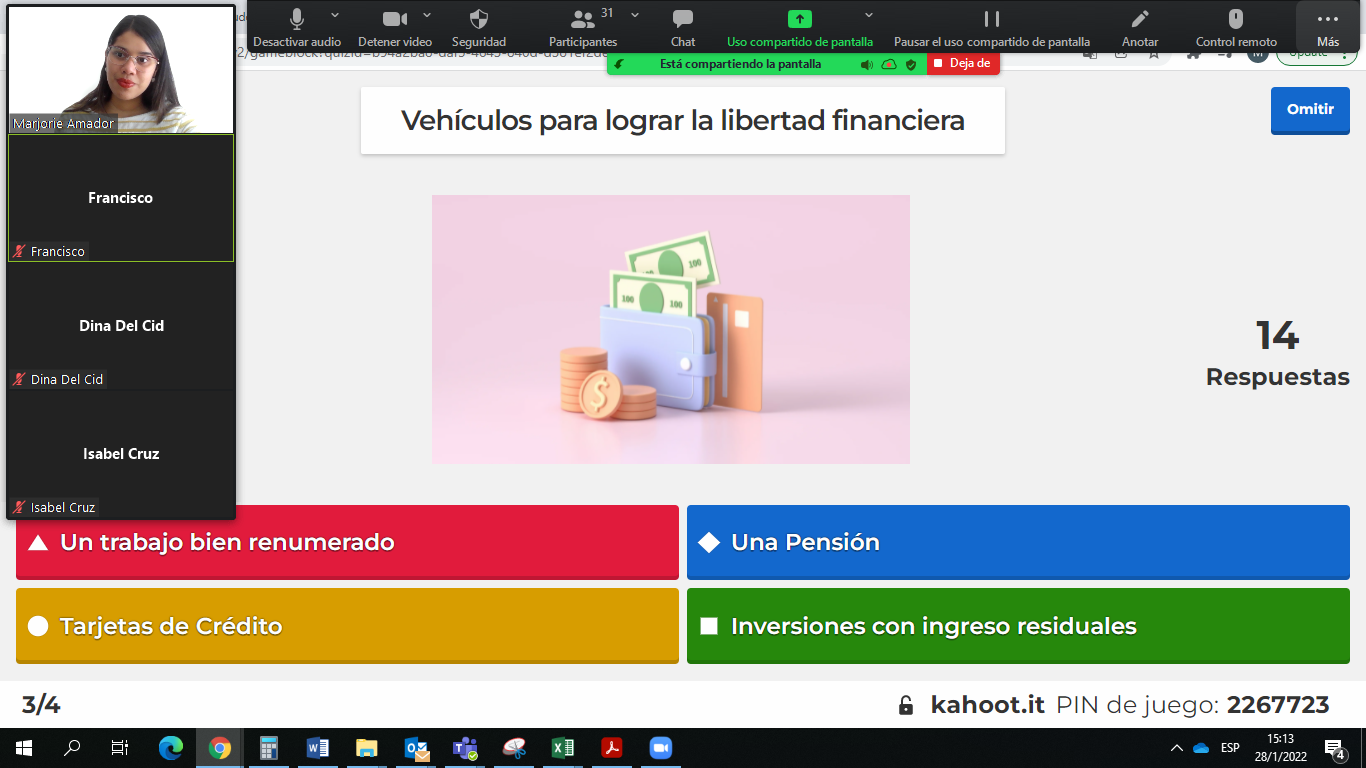Select the yellow Tarjetas de Crédito answer
The height and width of the screenshot is (768, 1366).
[347, 626]
